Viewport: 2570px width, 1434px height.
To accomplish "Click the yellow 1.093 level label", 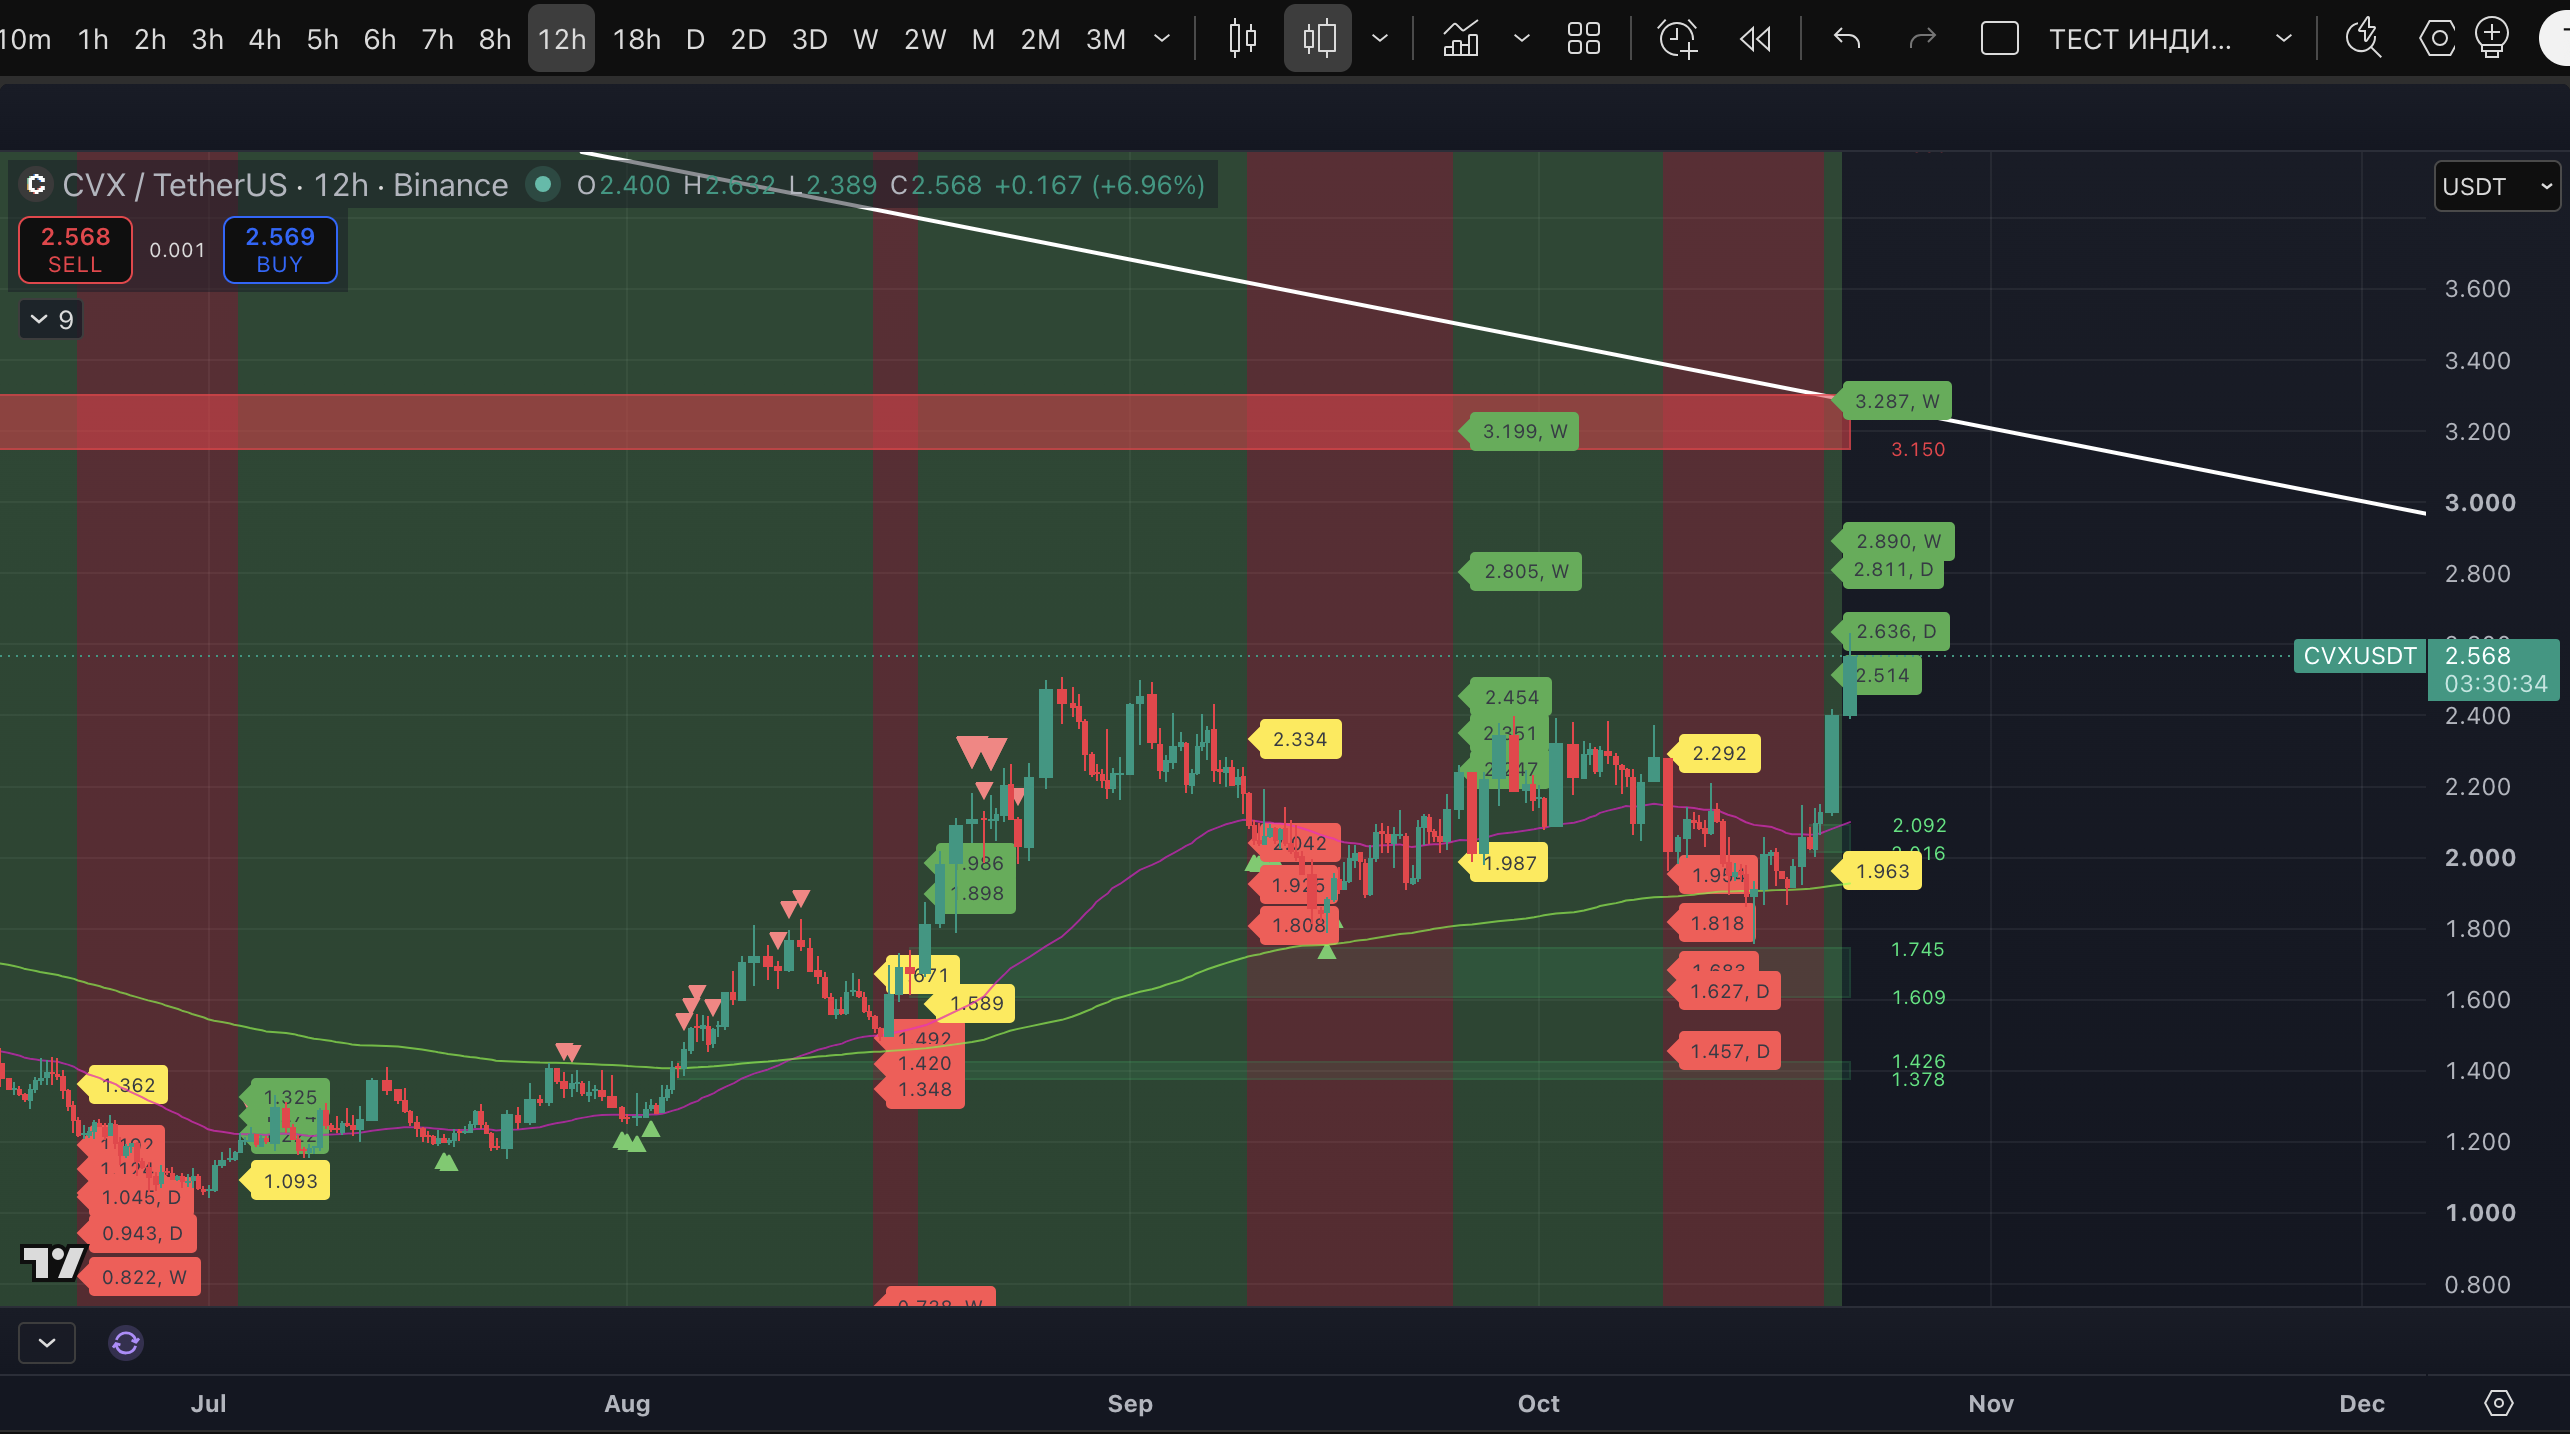I will (288, 1181).
